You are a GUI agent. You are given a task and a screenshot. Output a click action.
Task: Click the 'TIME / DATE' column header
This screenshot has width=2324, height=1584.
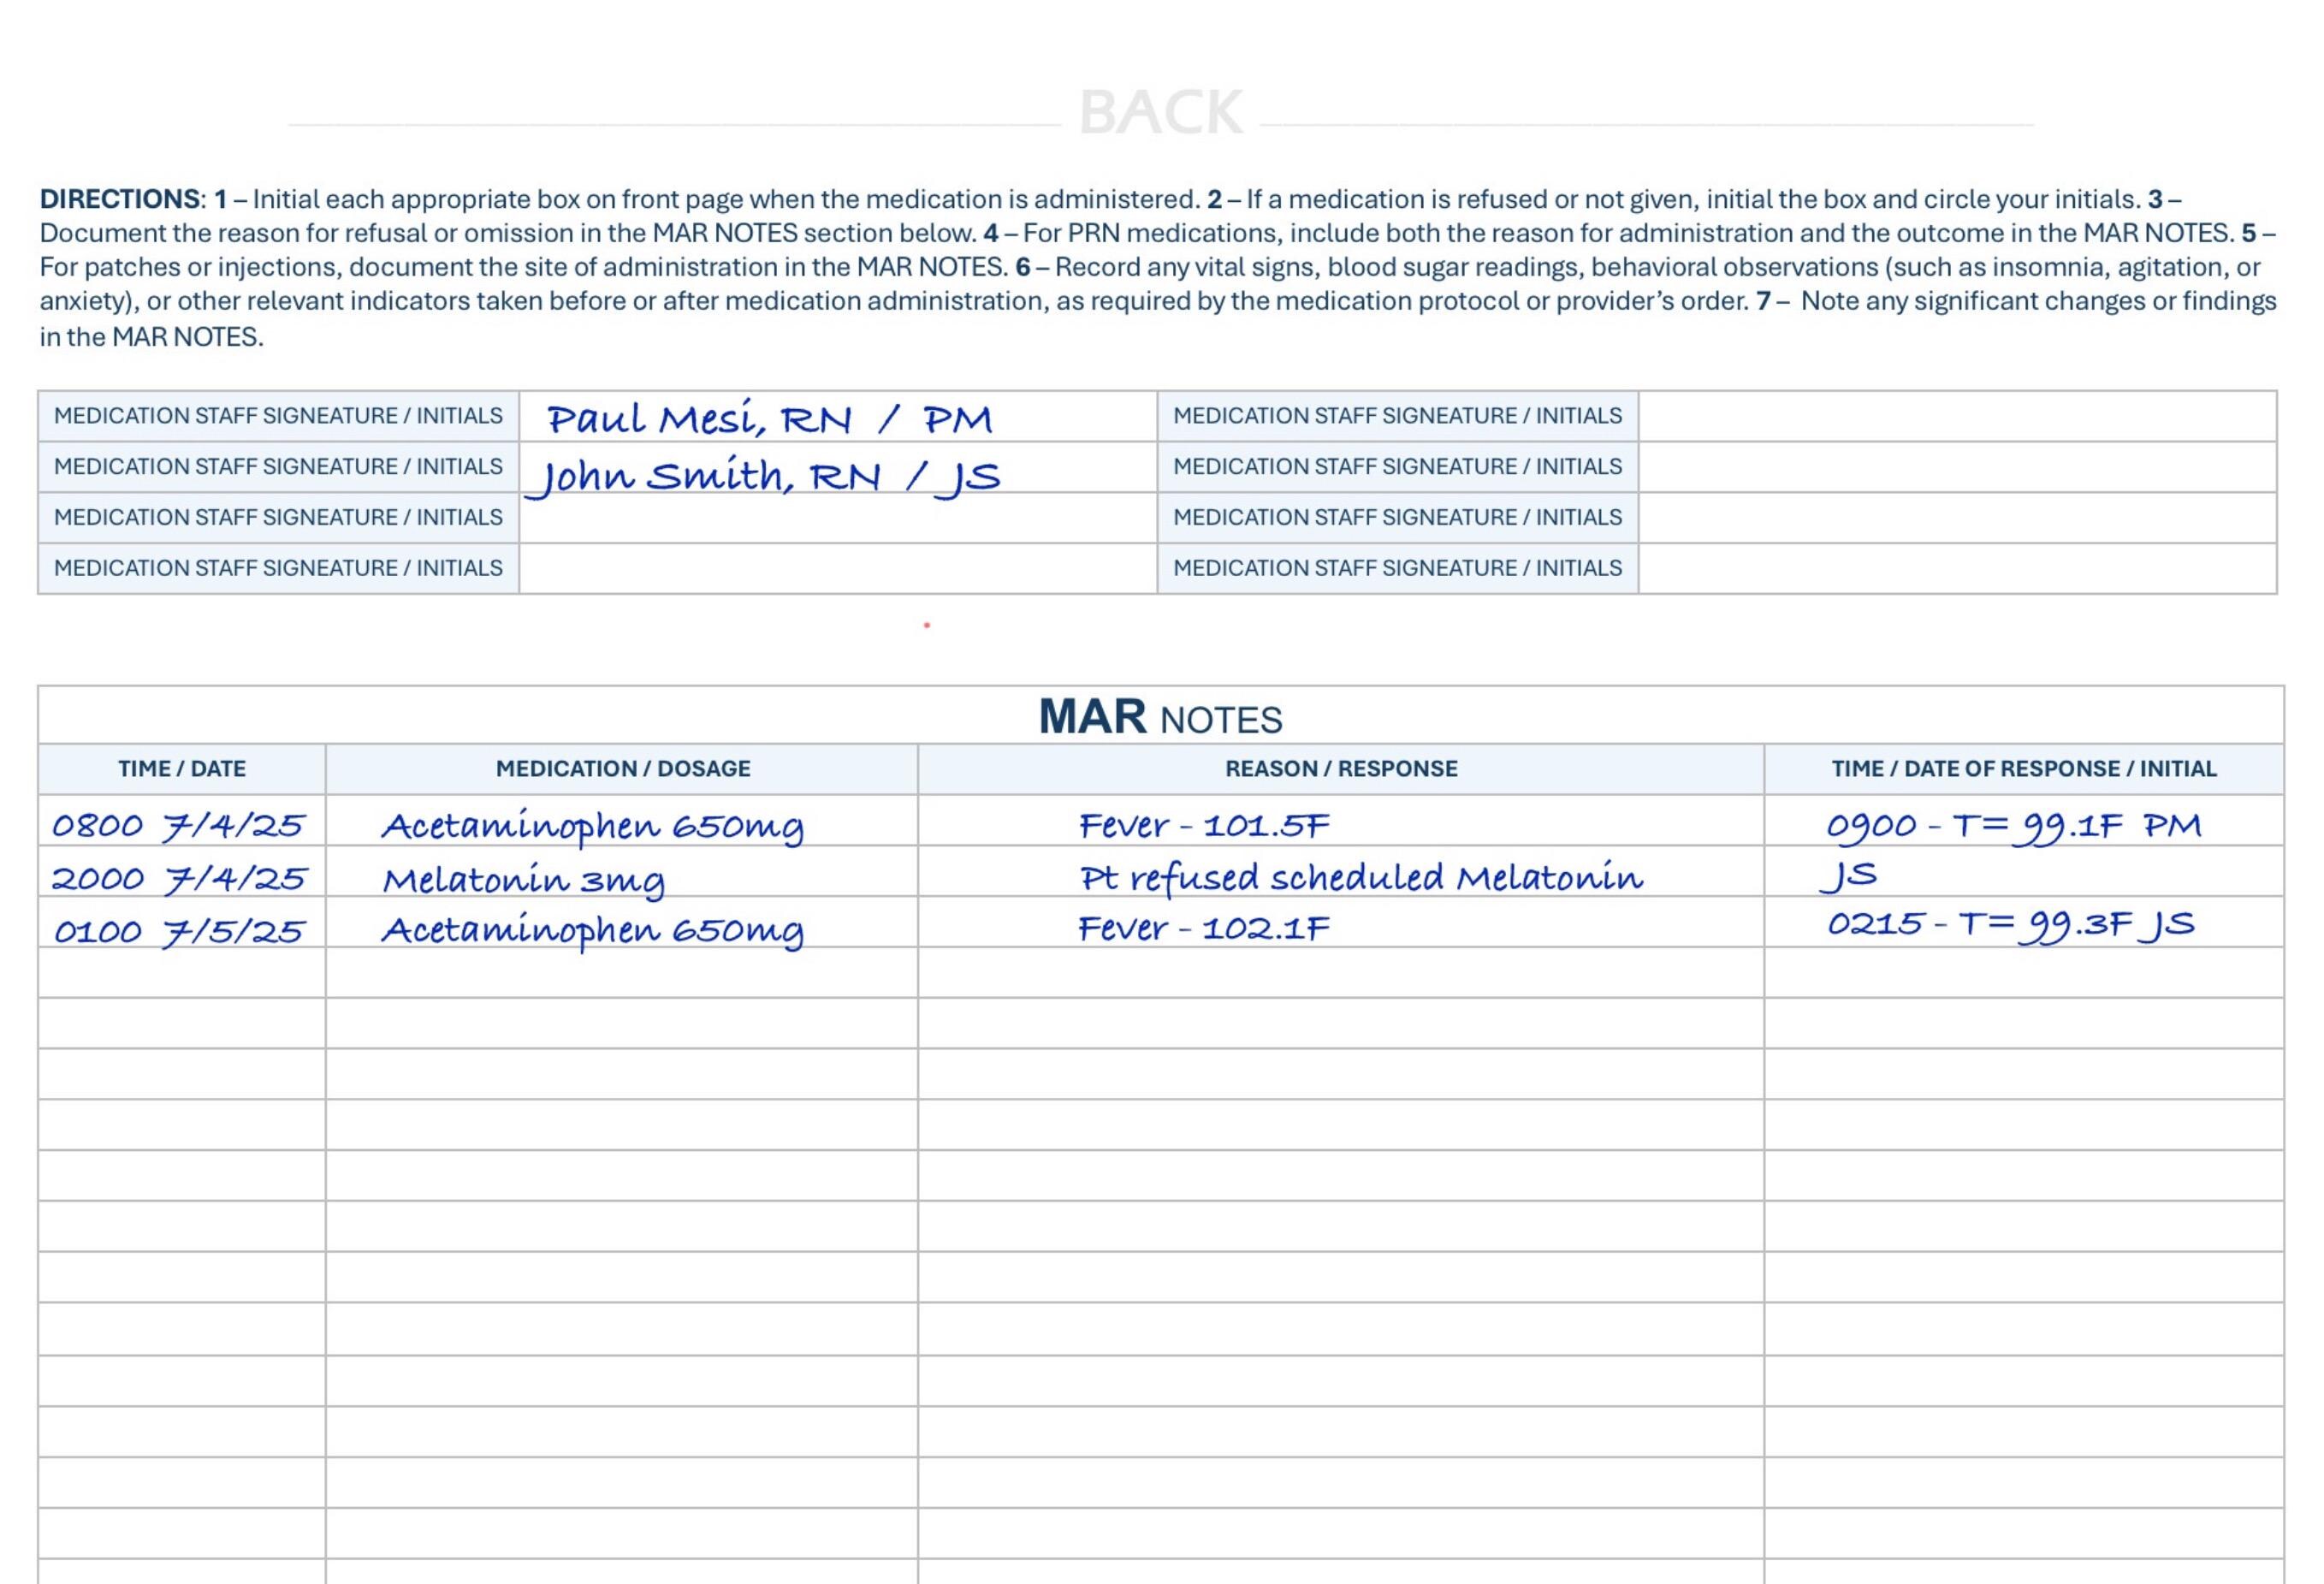coord(182,769)
